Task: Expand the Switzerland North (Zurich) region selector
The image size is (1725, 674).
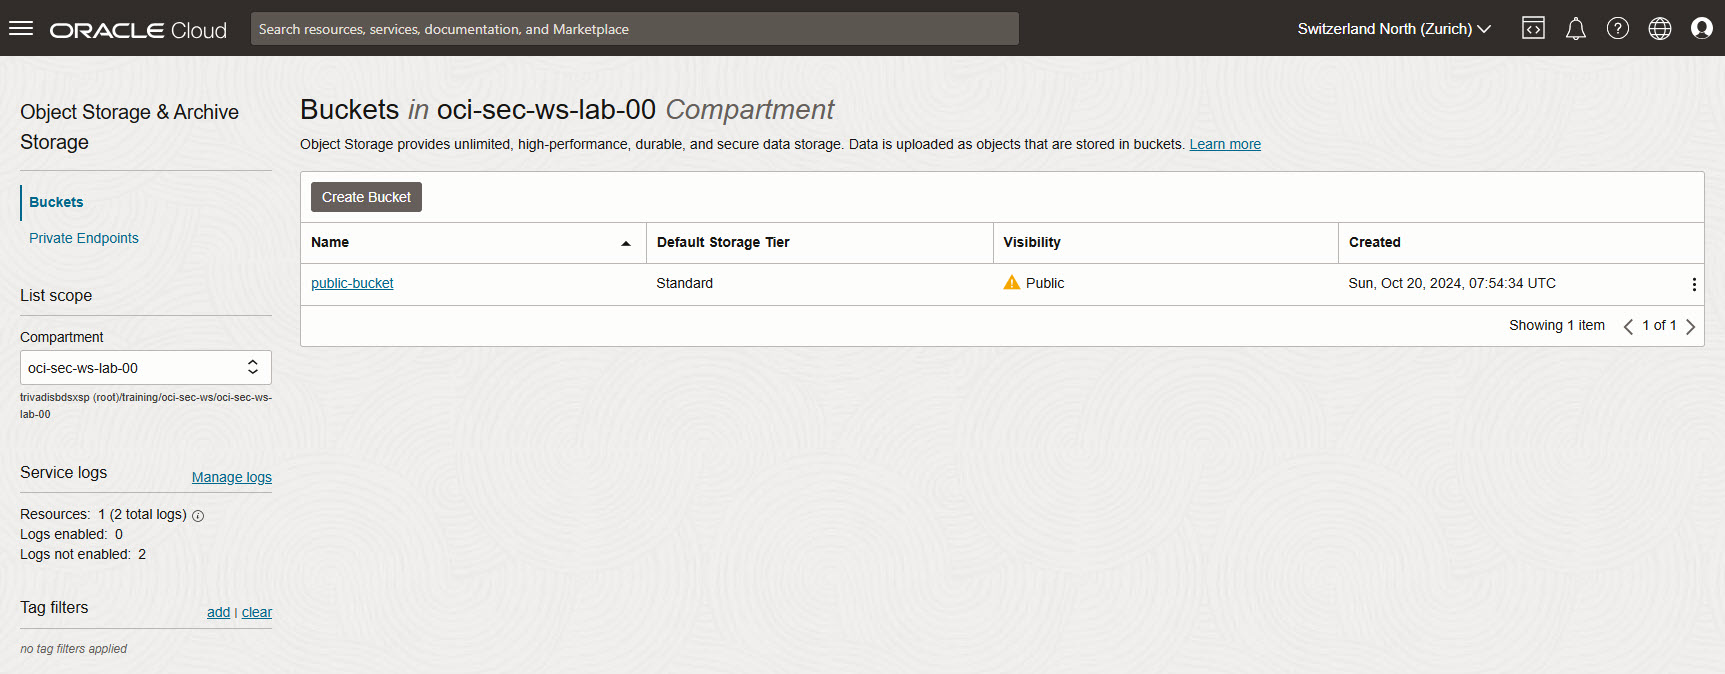Action: coord(1394,29)
